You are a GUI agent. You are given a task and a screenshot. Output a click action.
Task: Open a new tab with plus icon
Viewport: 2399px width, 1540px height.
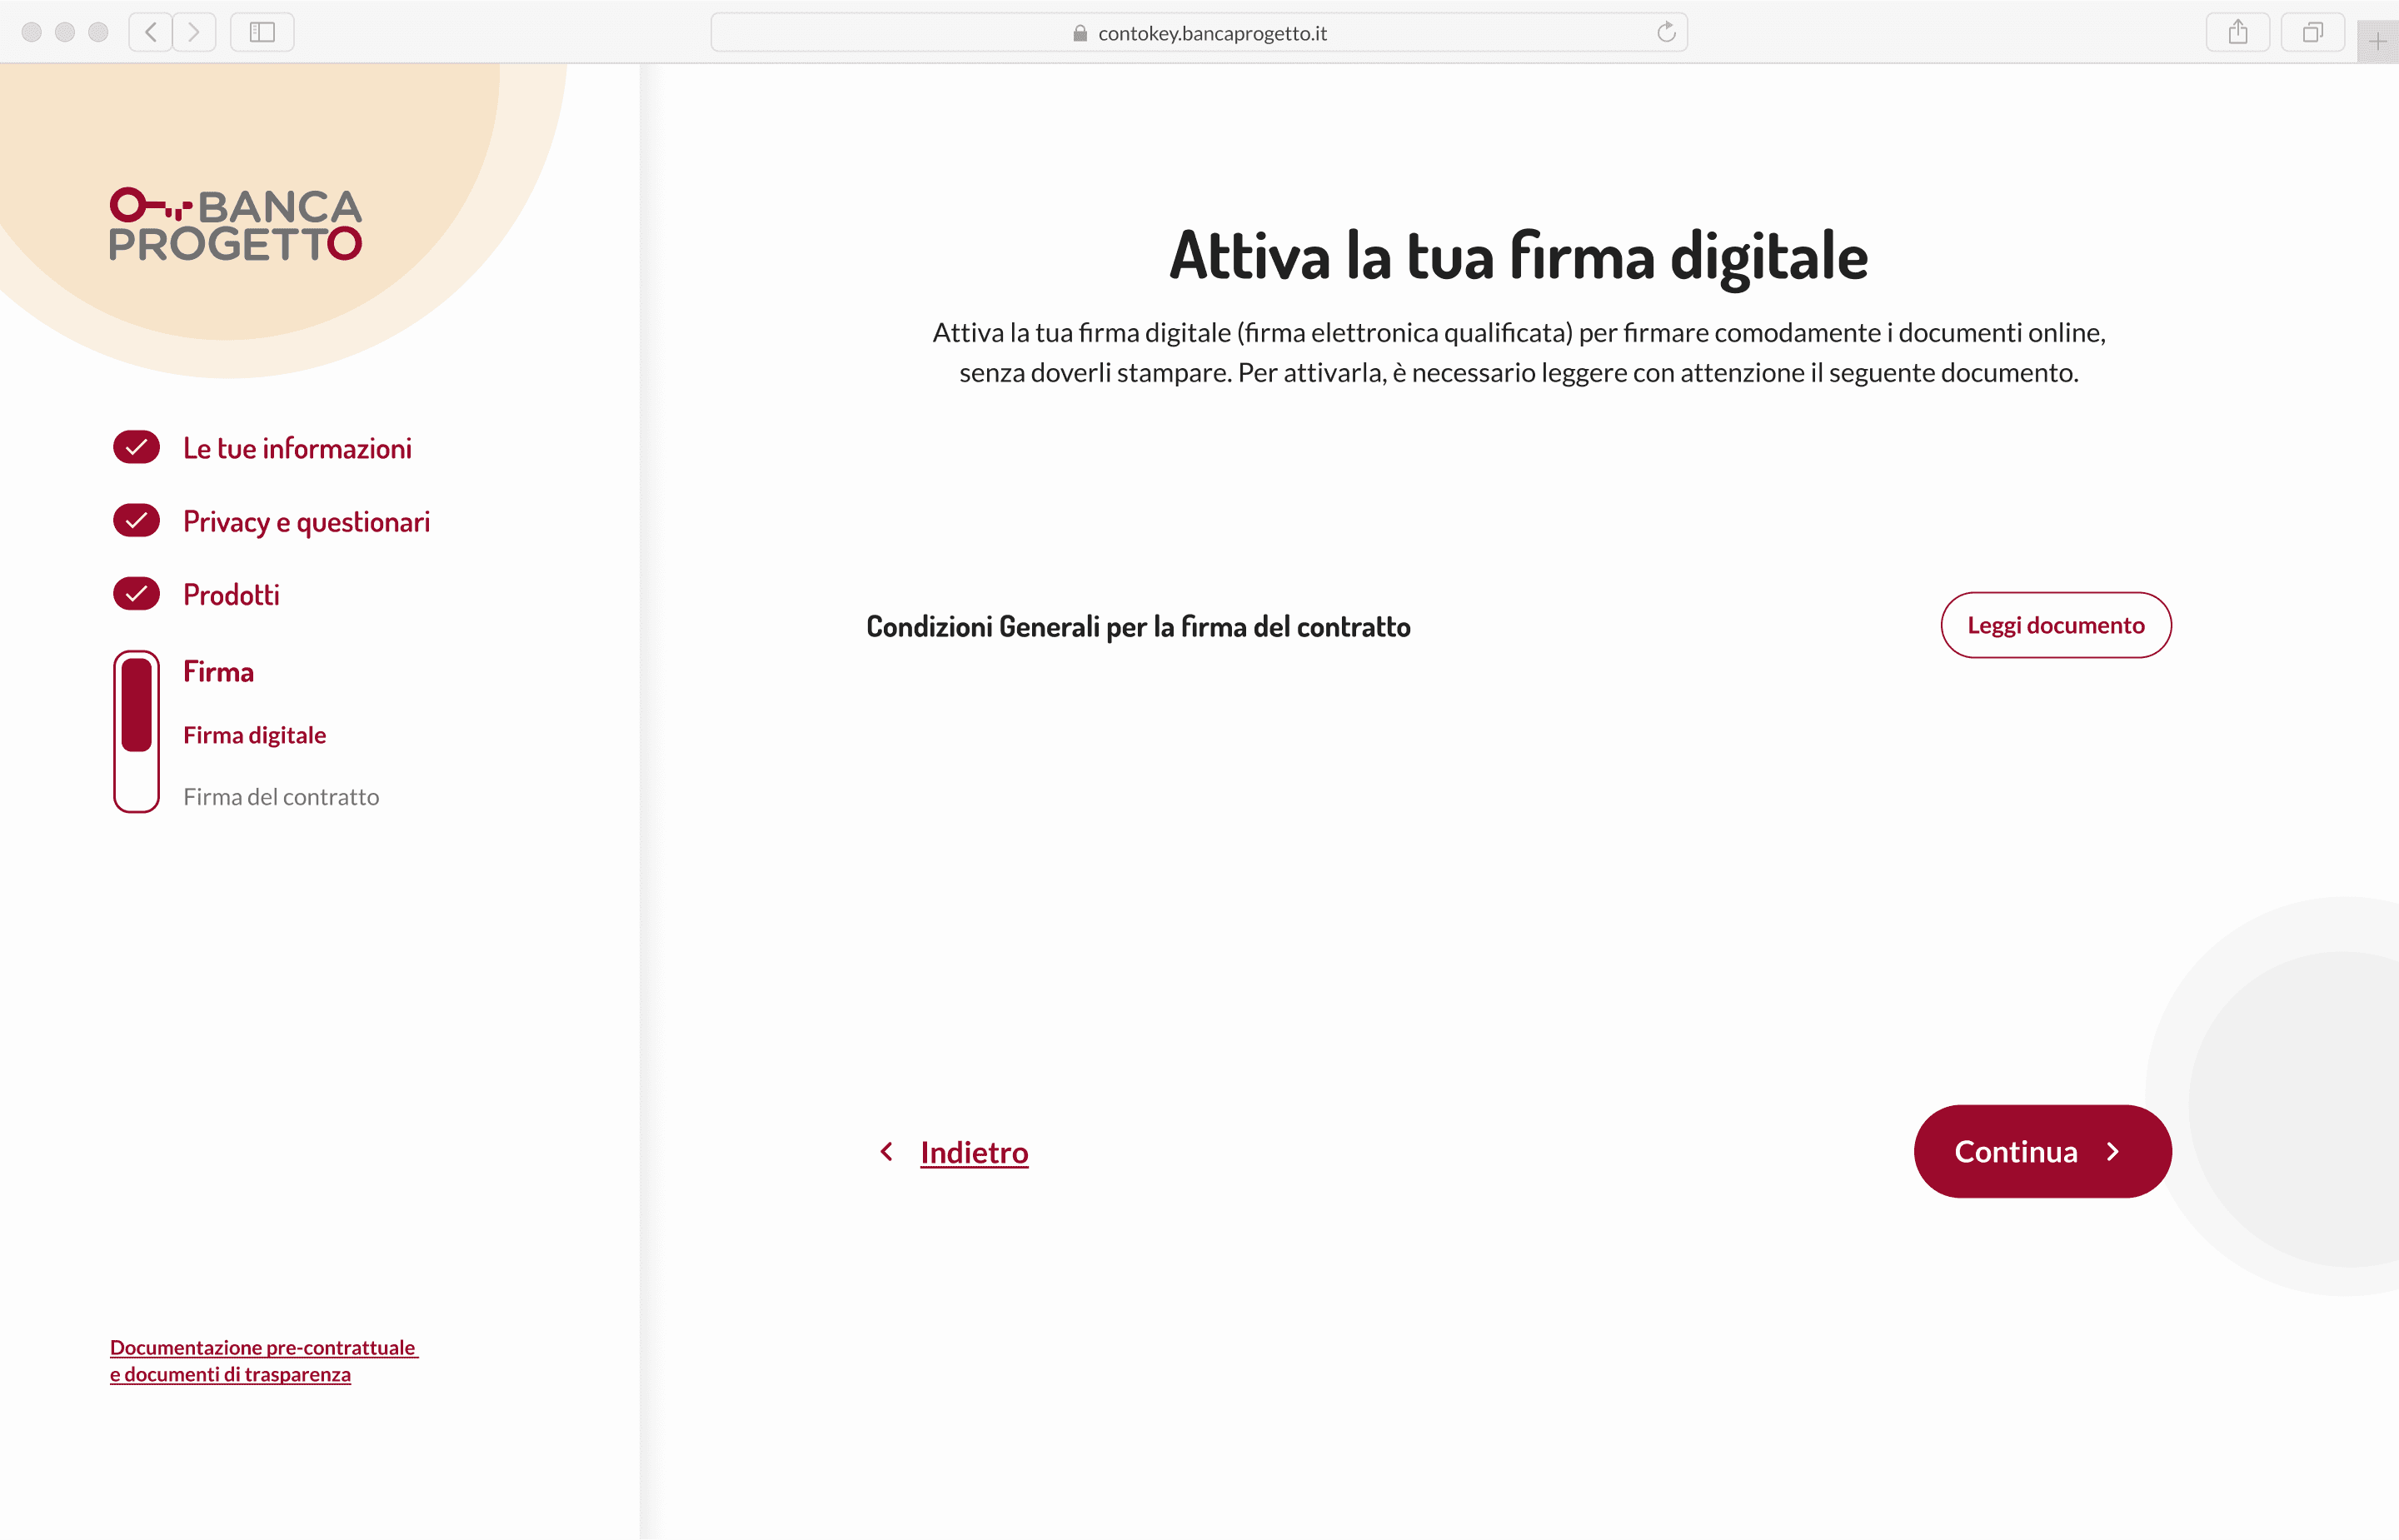(x=2377, y=42)
